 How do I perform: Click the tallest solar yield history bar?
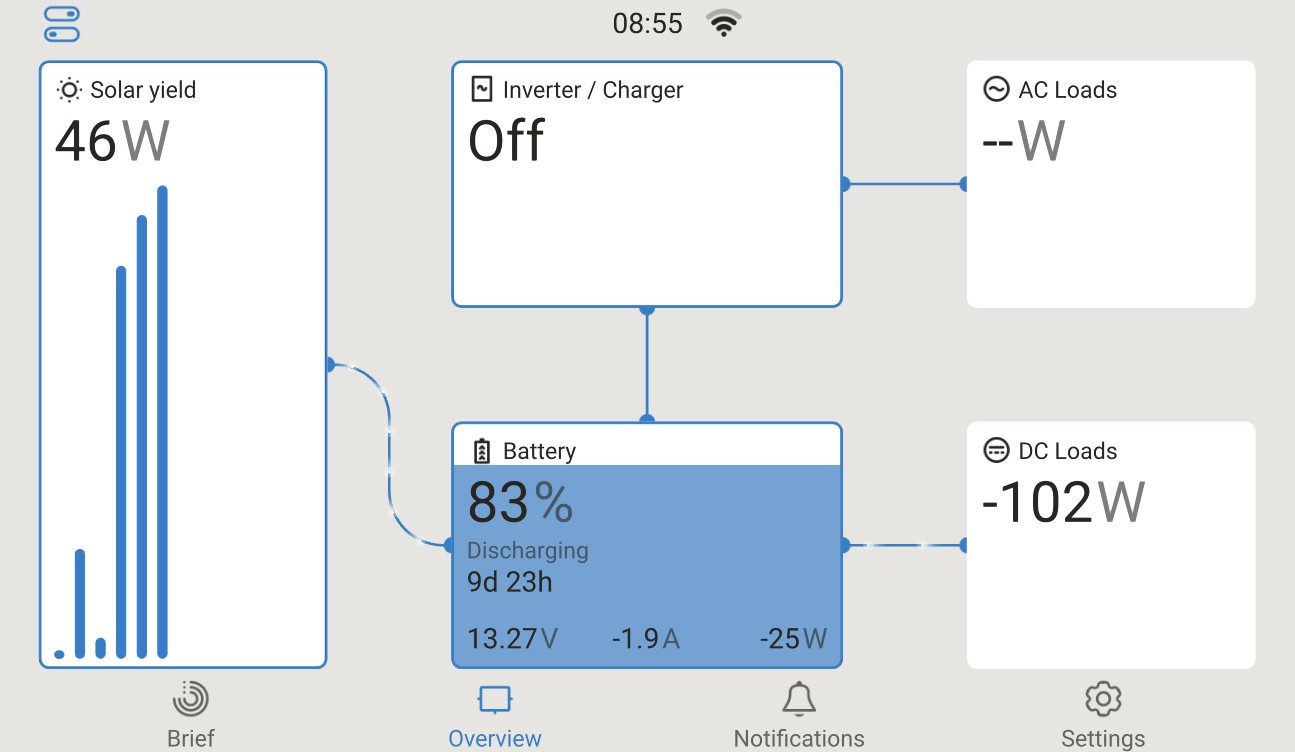(x=162, y=420)
